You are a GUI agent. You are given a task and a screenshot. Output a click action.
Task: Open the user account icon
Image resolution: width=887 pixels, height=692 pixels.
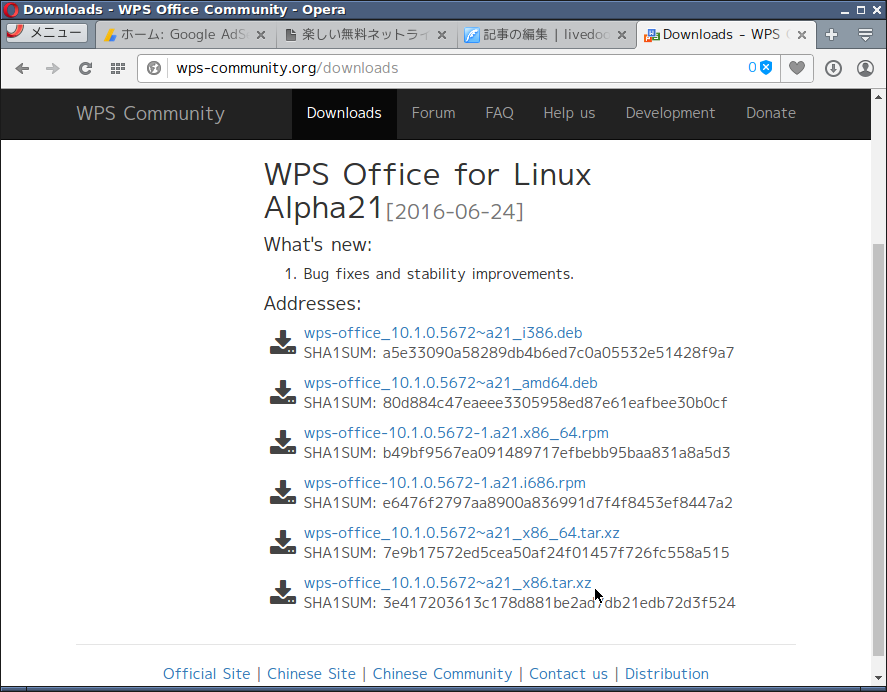point(865,68)
